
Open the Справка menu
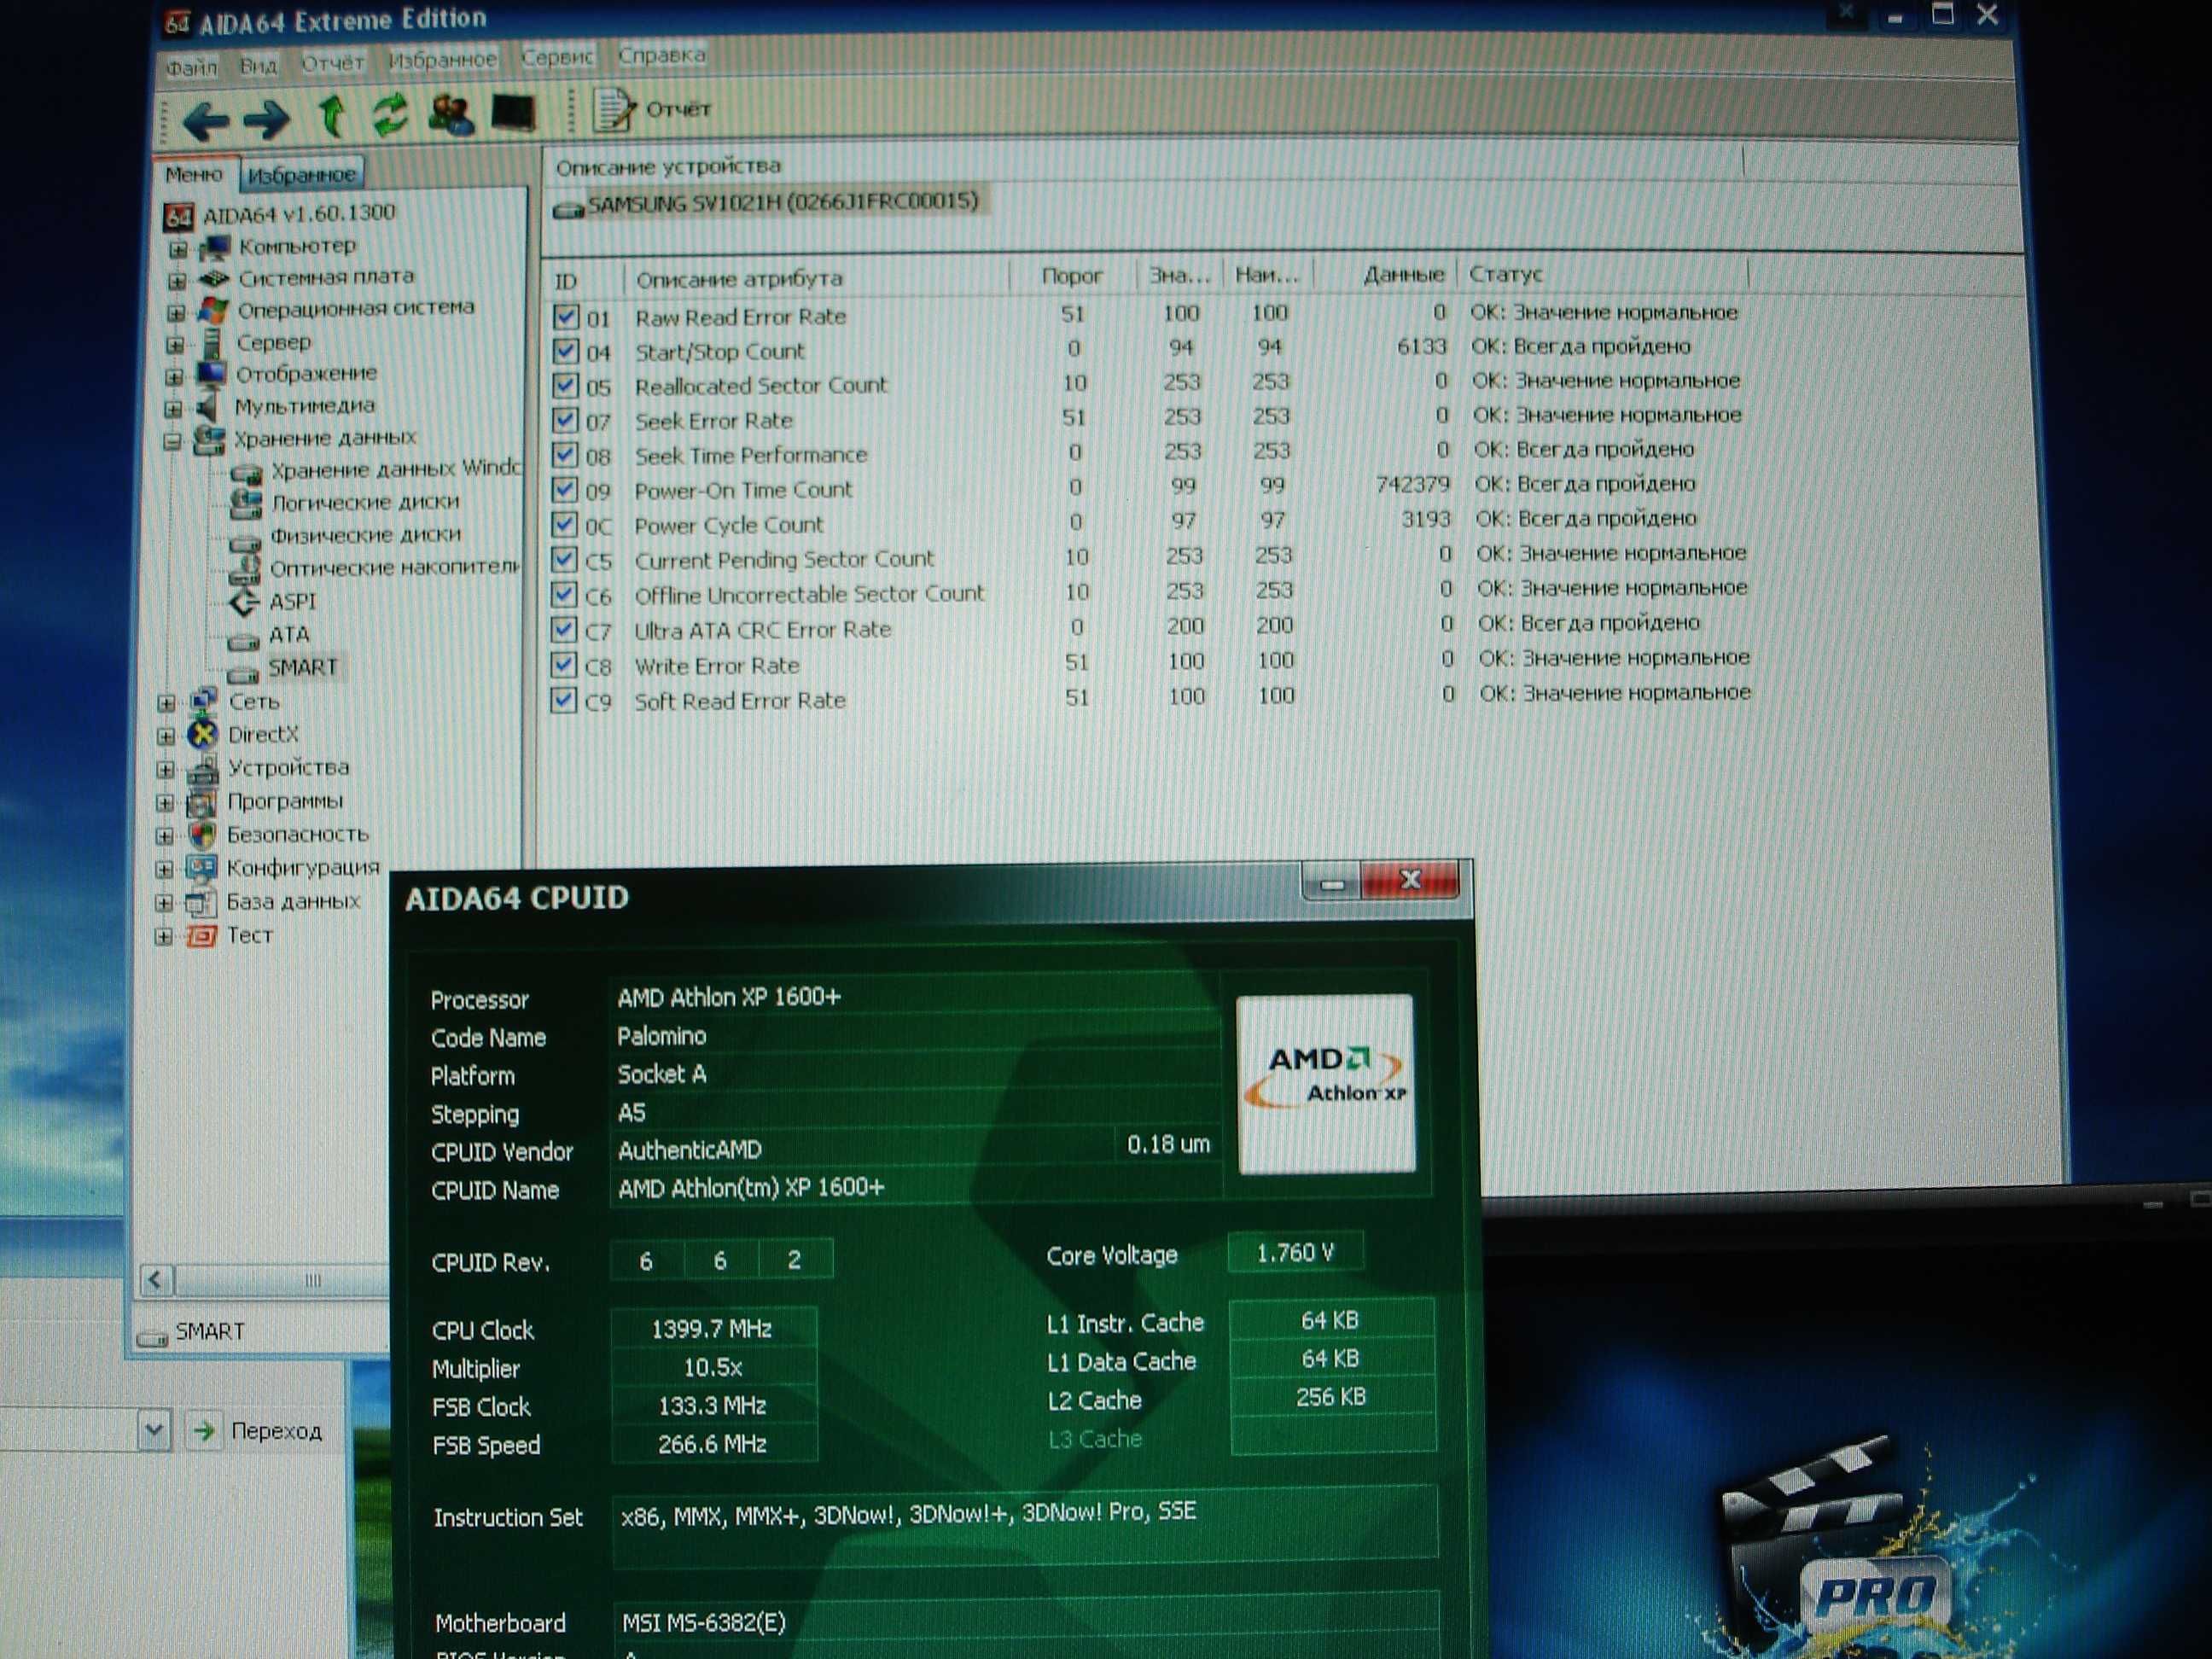tap(661, 55)
